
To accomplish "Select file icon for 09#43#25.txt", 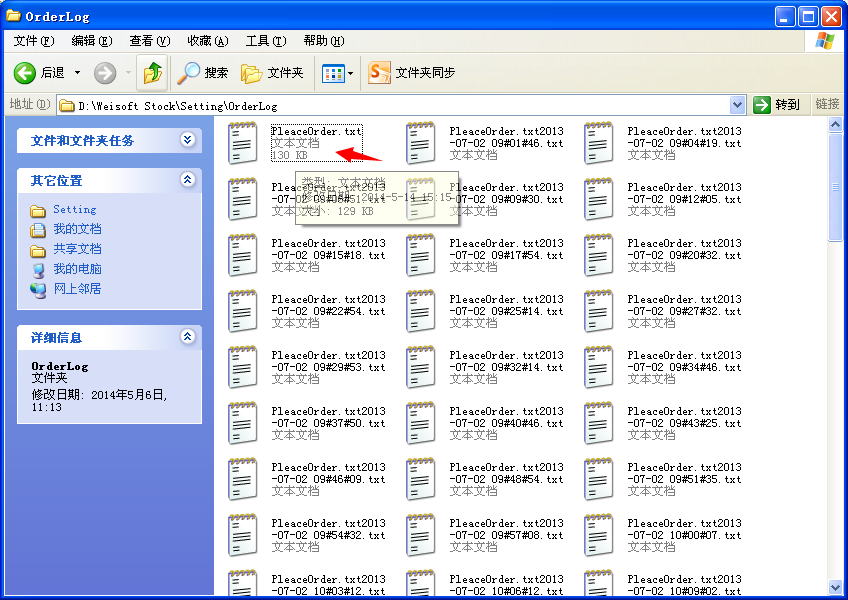I will (598, 423).
